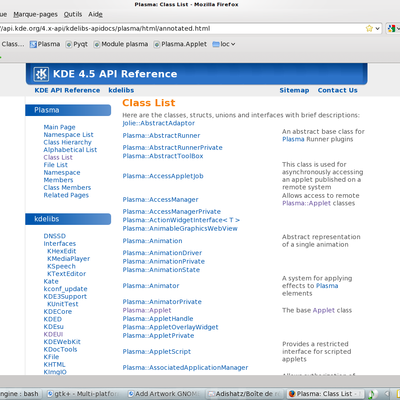400x400 pixels.
Task: Open the Plasma::AnimableGraphicsWebView class
Action: point(180,229)
